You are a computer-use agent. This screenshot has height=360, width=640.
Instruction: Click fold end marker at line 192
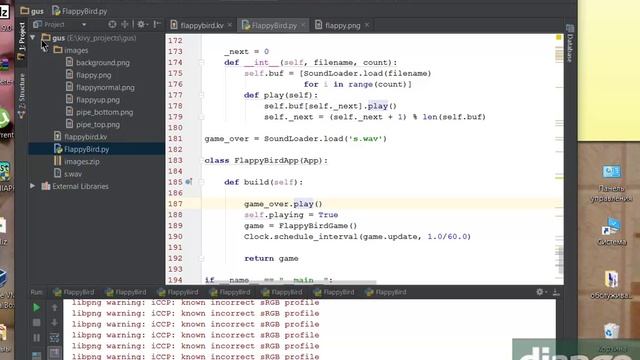tap(201, 258)
